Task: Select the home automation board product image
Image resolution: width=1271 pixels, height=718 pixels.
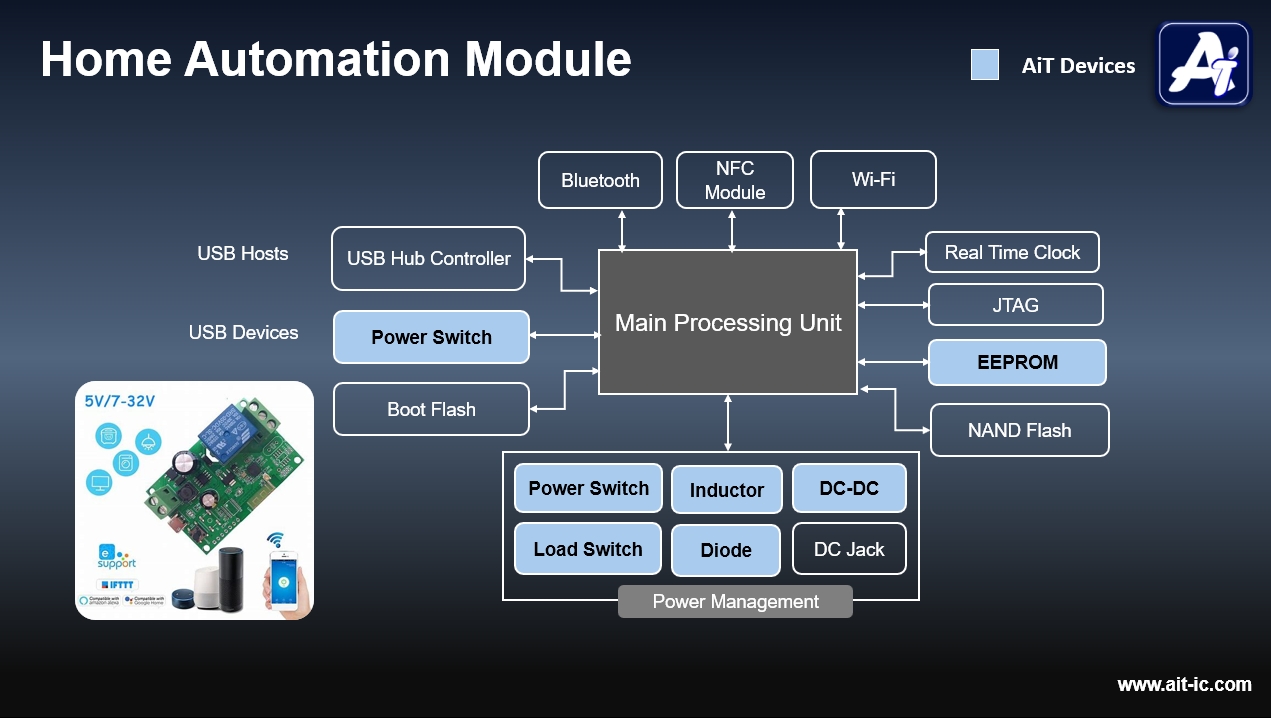Action: pos(194,500)
